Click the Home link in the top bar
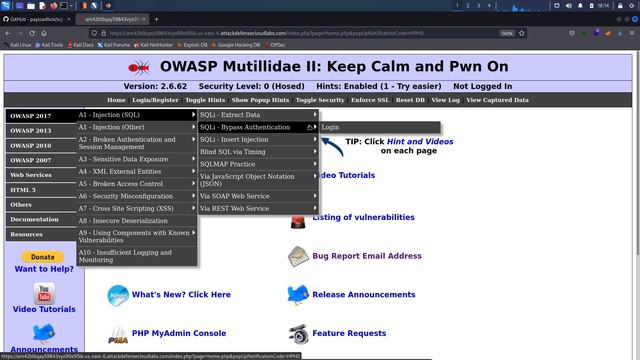 click(116, 100)
